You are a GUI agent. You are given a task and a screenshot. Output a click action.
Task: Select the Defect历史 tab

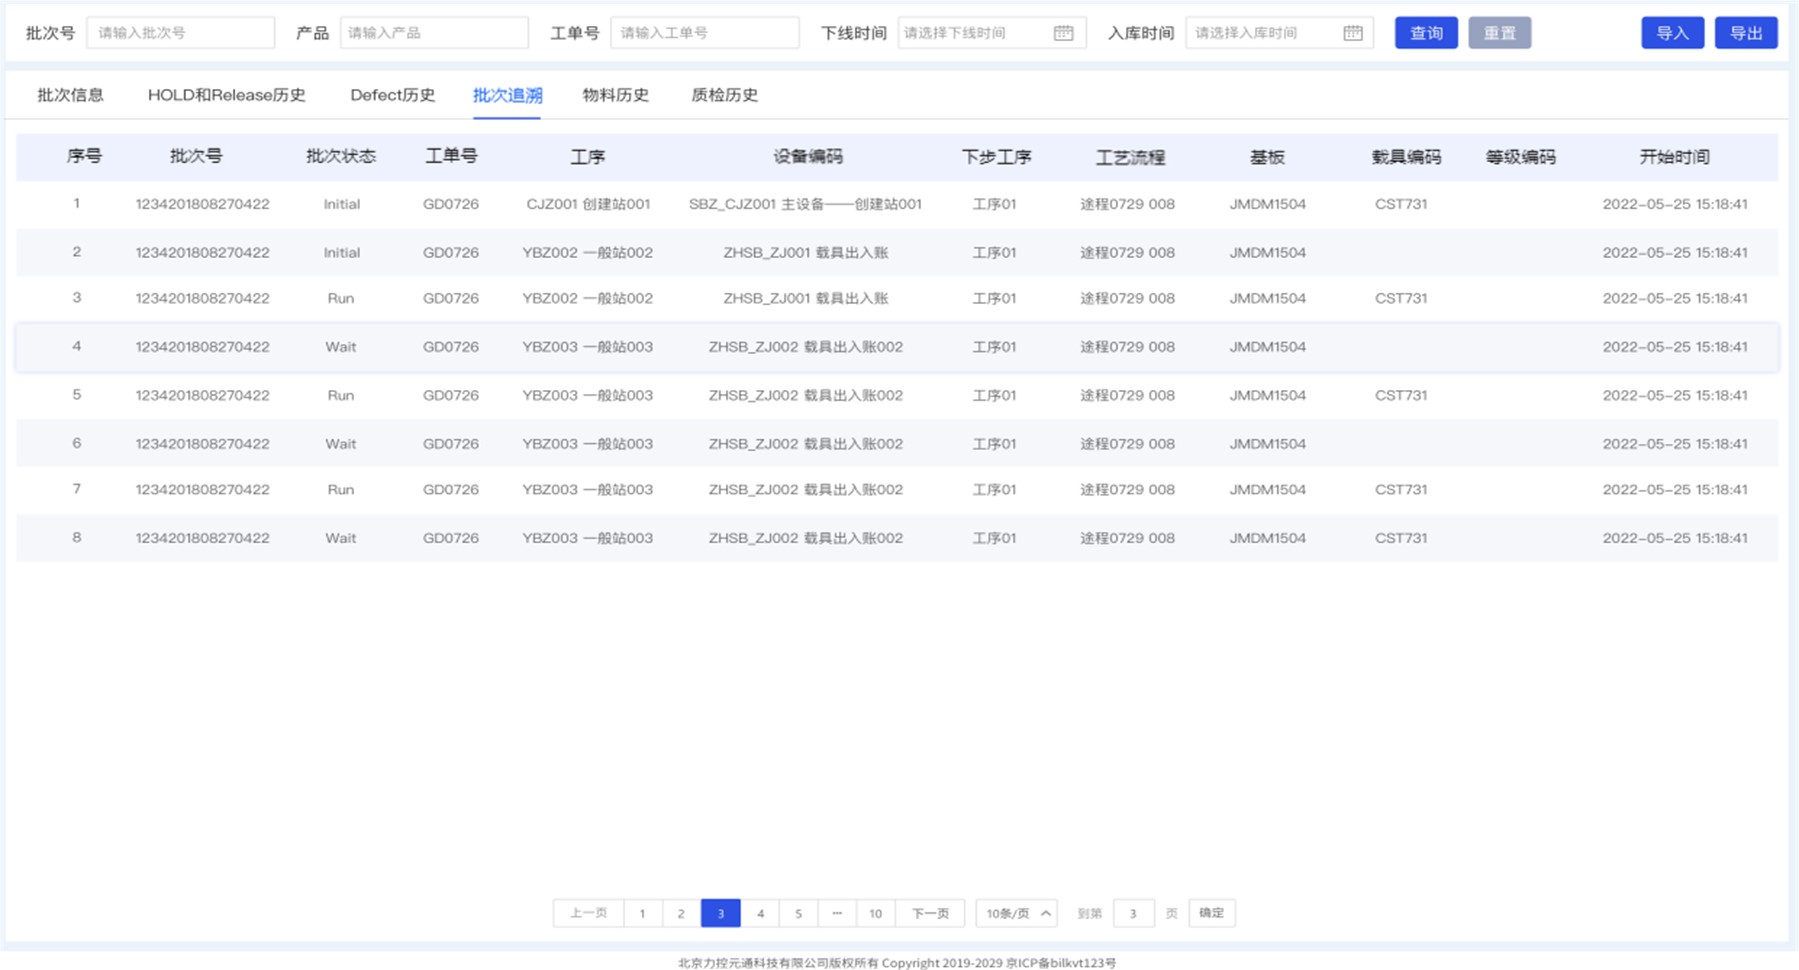pos(392,95)
